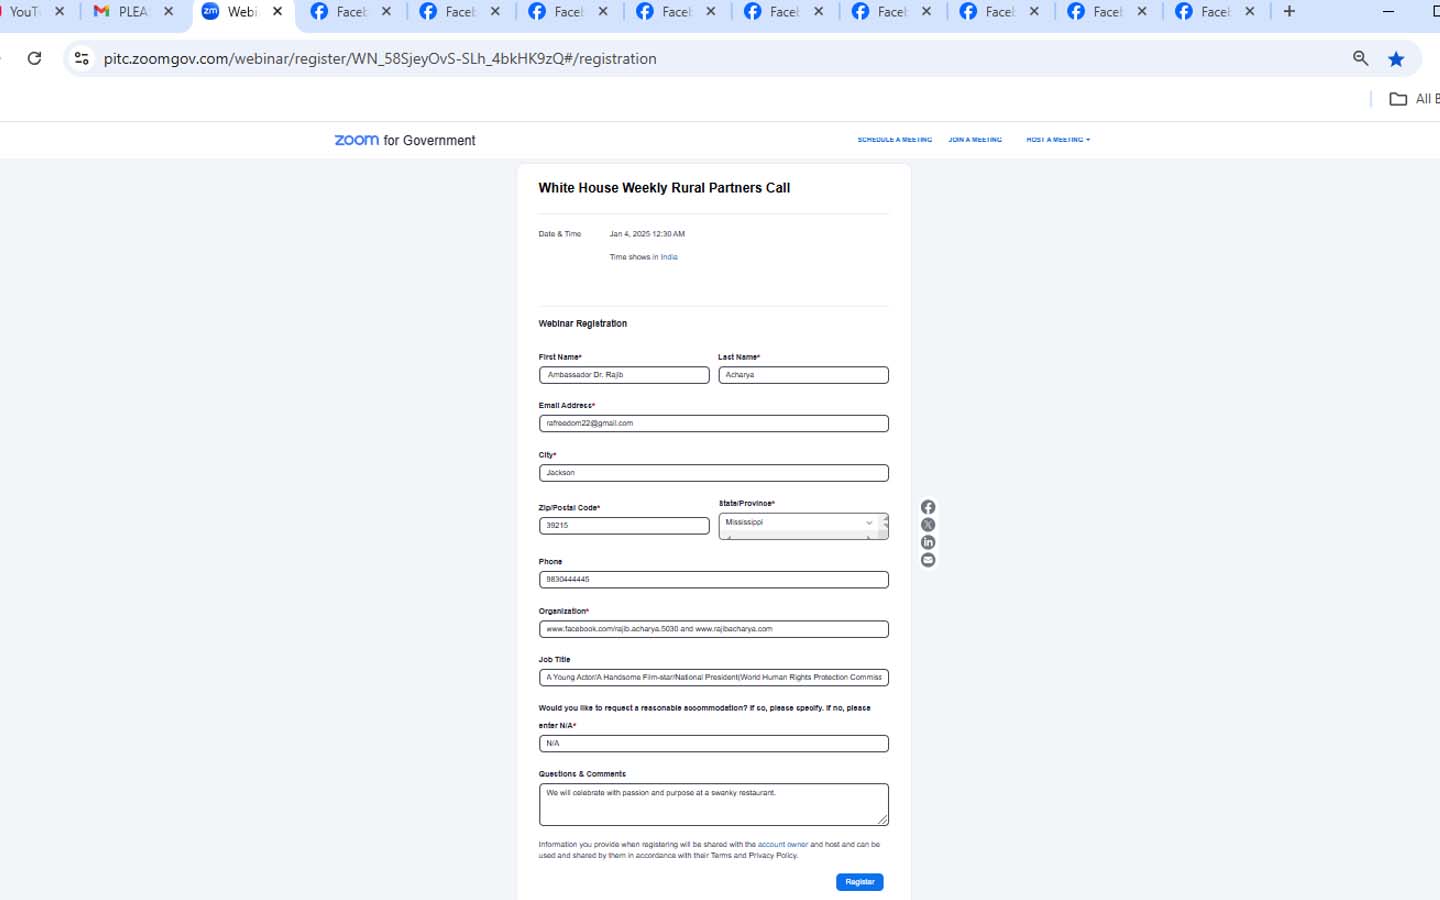Click the accommodation field containing N/A
The image size is (1440, 900).
(x=714, y=744)
